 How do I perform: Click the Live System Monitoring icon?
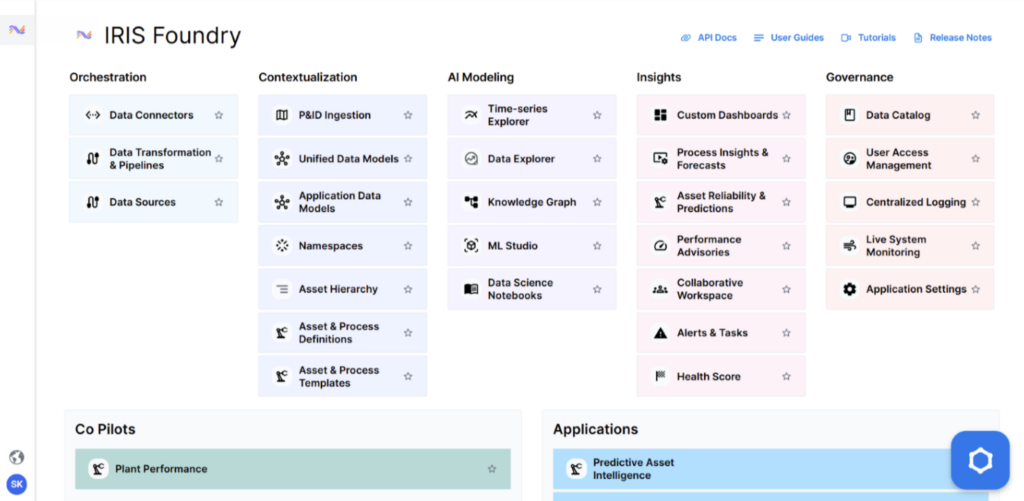coord(850,246)
